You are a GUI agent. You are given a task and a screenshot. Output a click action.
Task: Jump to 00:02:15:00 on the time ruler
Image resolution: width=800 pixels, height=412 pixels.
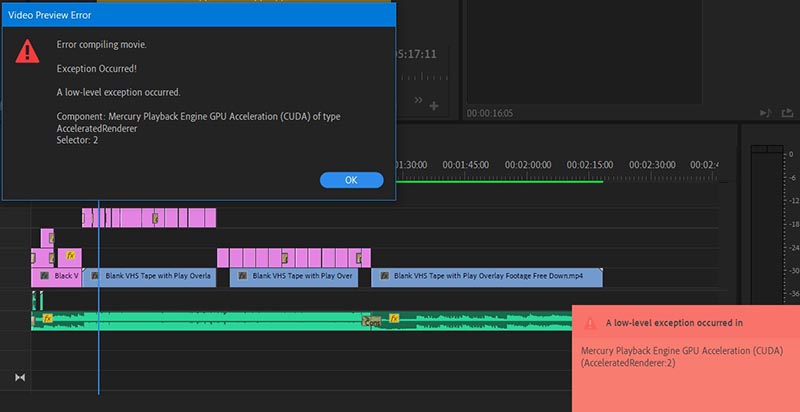pos(590,165)
